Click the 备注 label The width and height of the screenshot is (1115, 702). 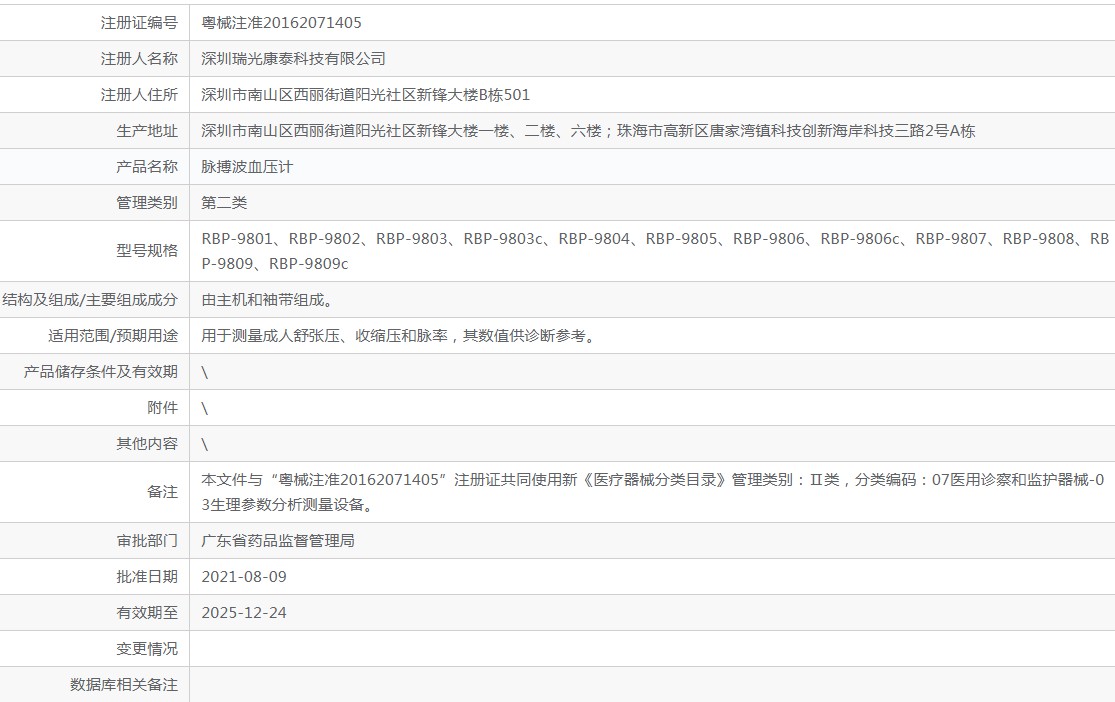coord(162,492)
